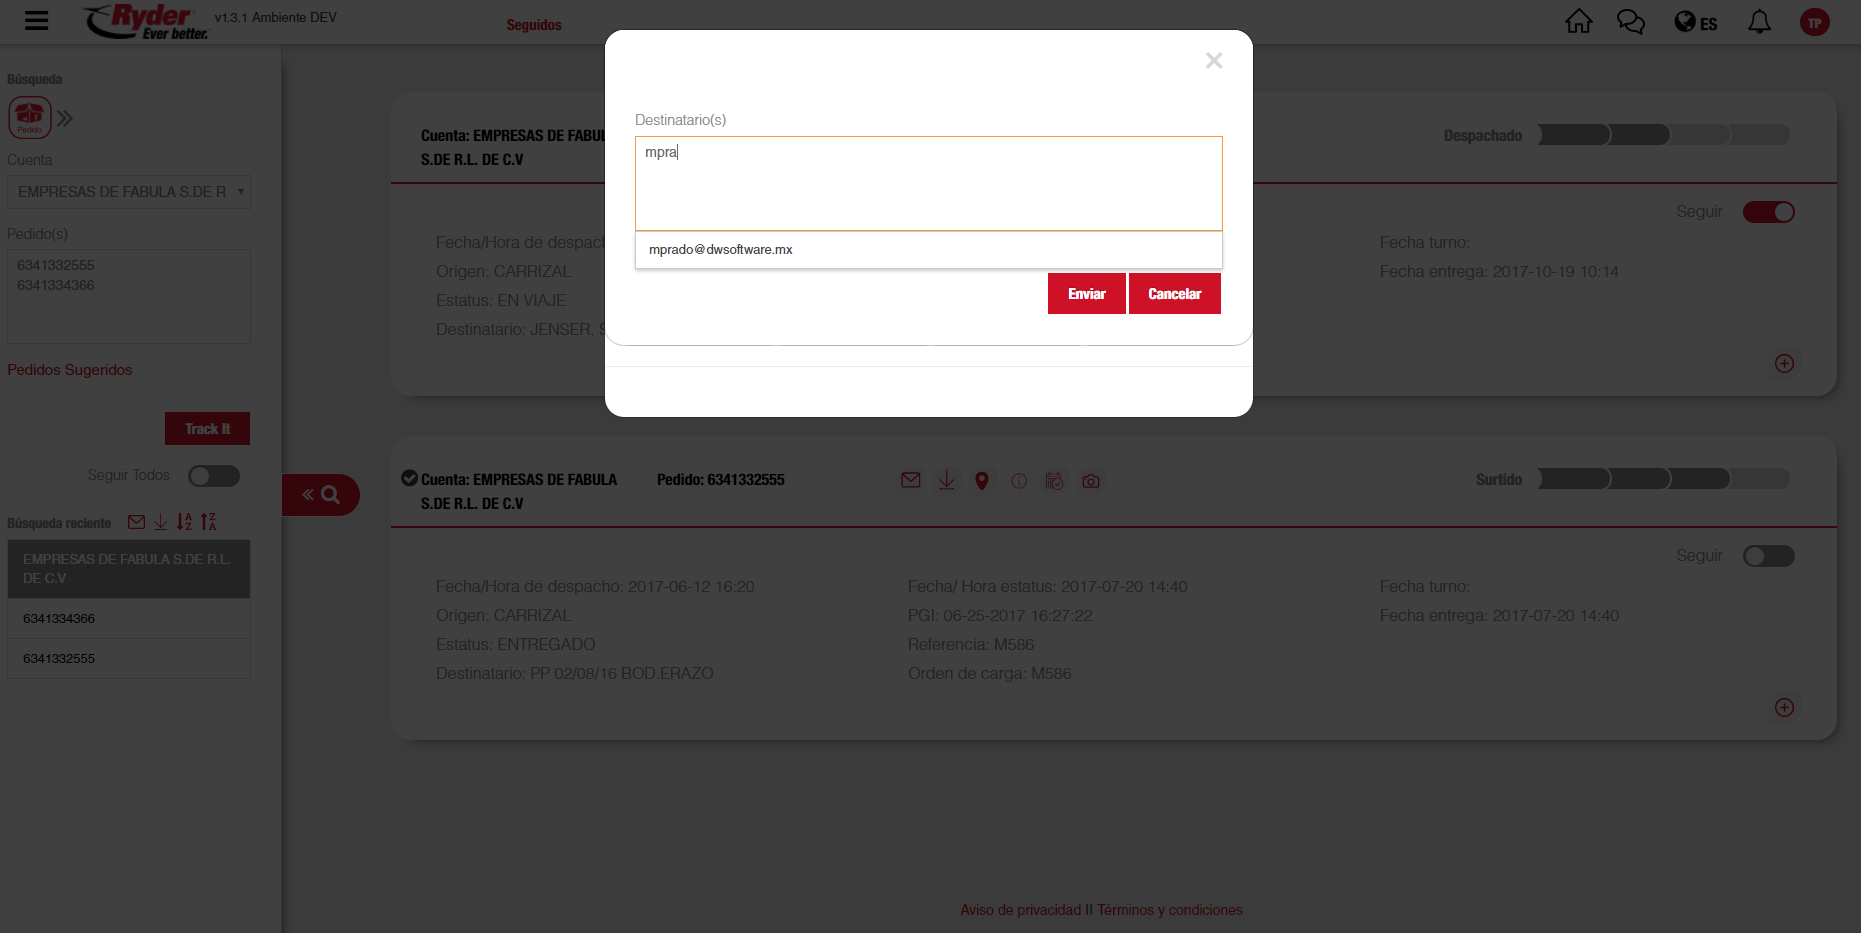The image size is (1861, 933).
Task: Click the calendar icon for order 6341332555
Action: click(1054, 481)
